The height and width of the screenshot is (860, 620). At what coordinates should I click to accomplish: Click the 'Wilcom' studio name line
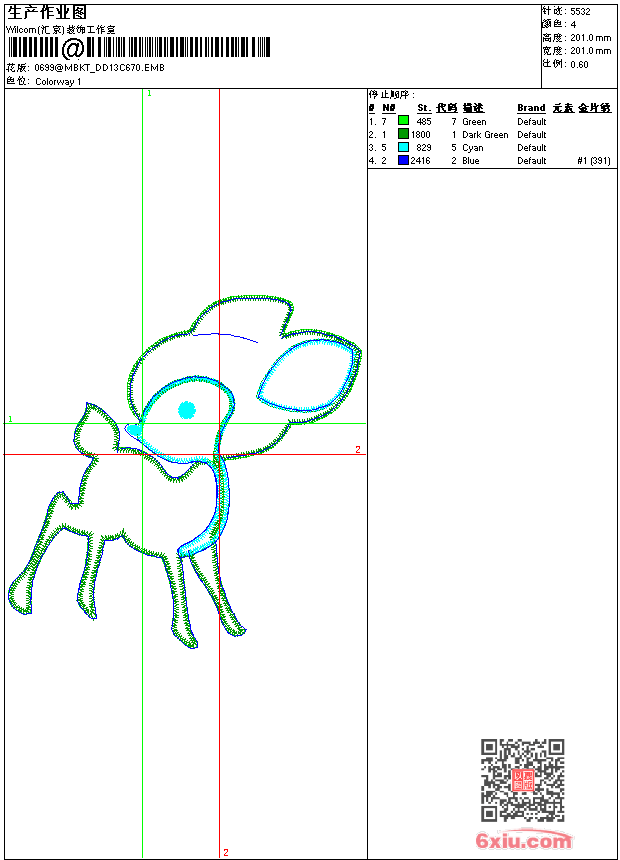click(x=61, y=30)
